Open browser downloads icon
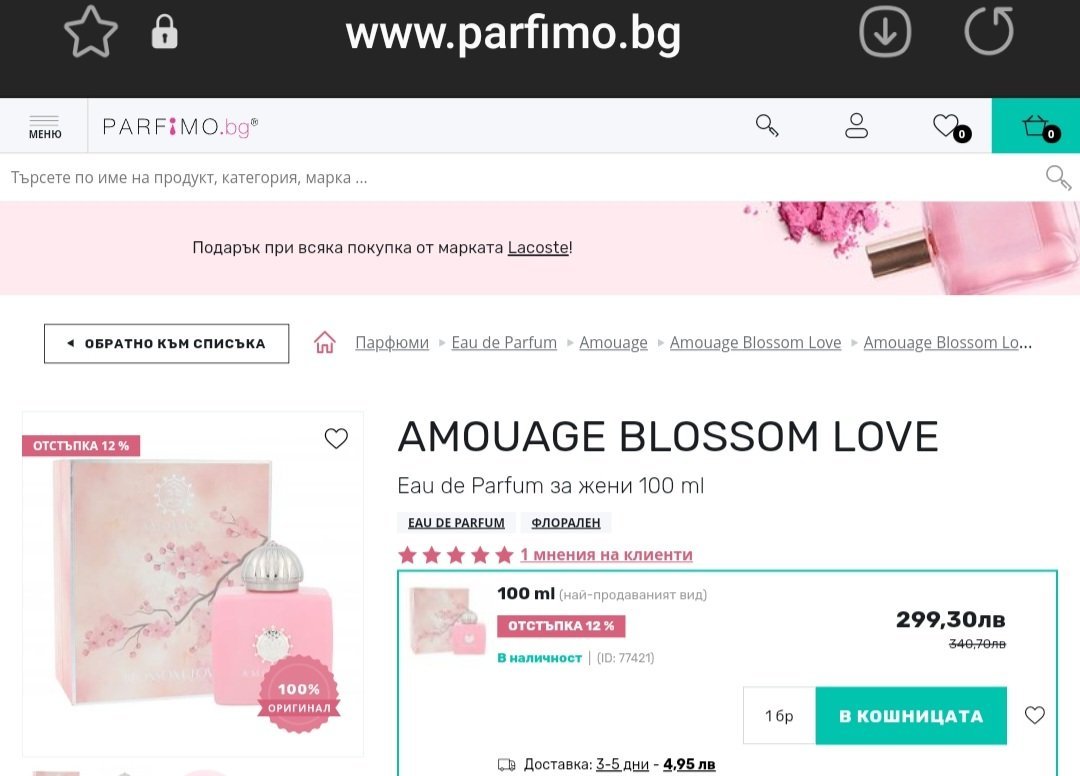Viewport: 1080px width, 776px height. point(885,32)
